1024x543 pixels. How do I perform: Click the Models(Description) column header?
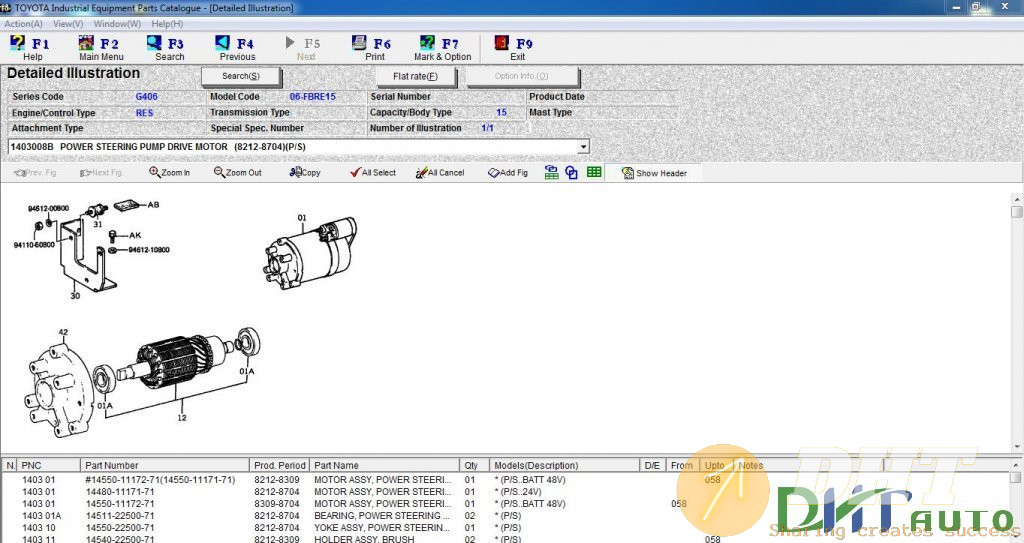pyautogui.click(x=564, y=465)
